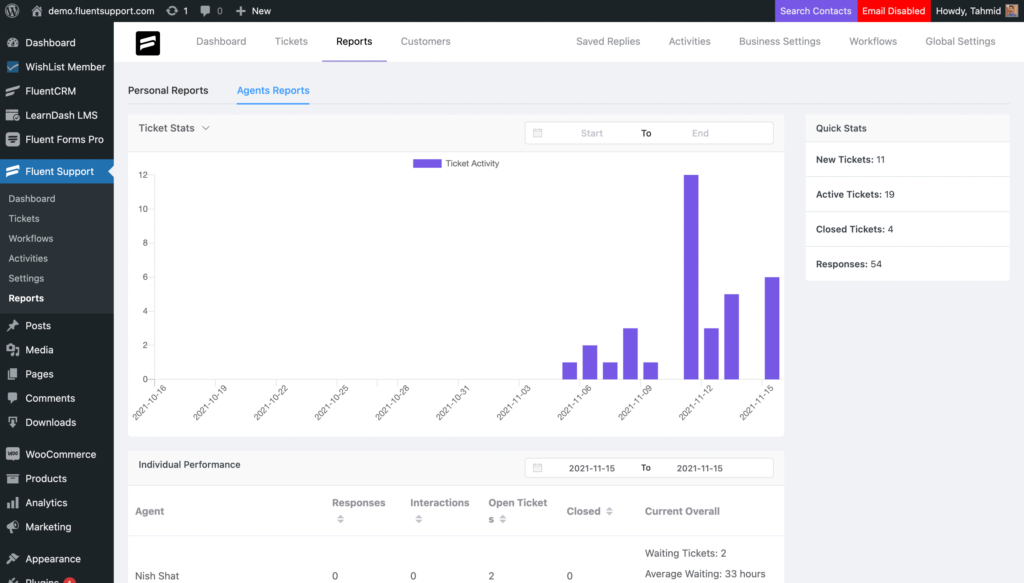
Task: Click the Email Disabled button
Action: pyautogui.click(x=893, y=11)
